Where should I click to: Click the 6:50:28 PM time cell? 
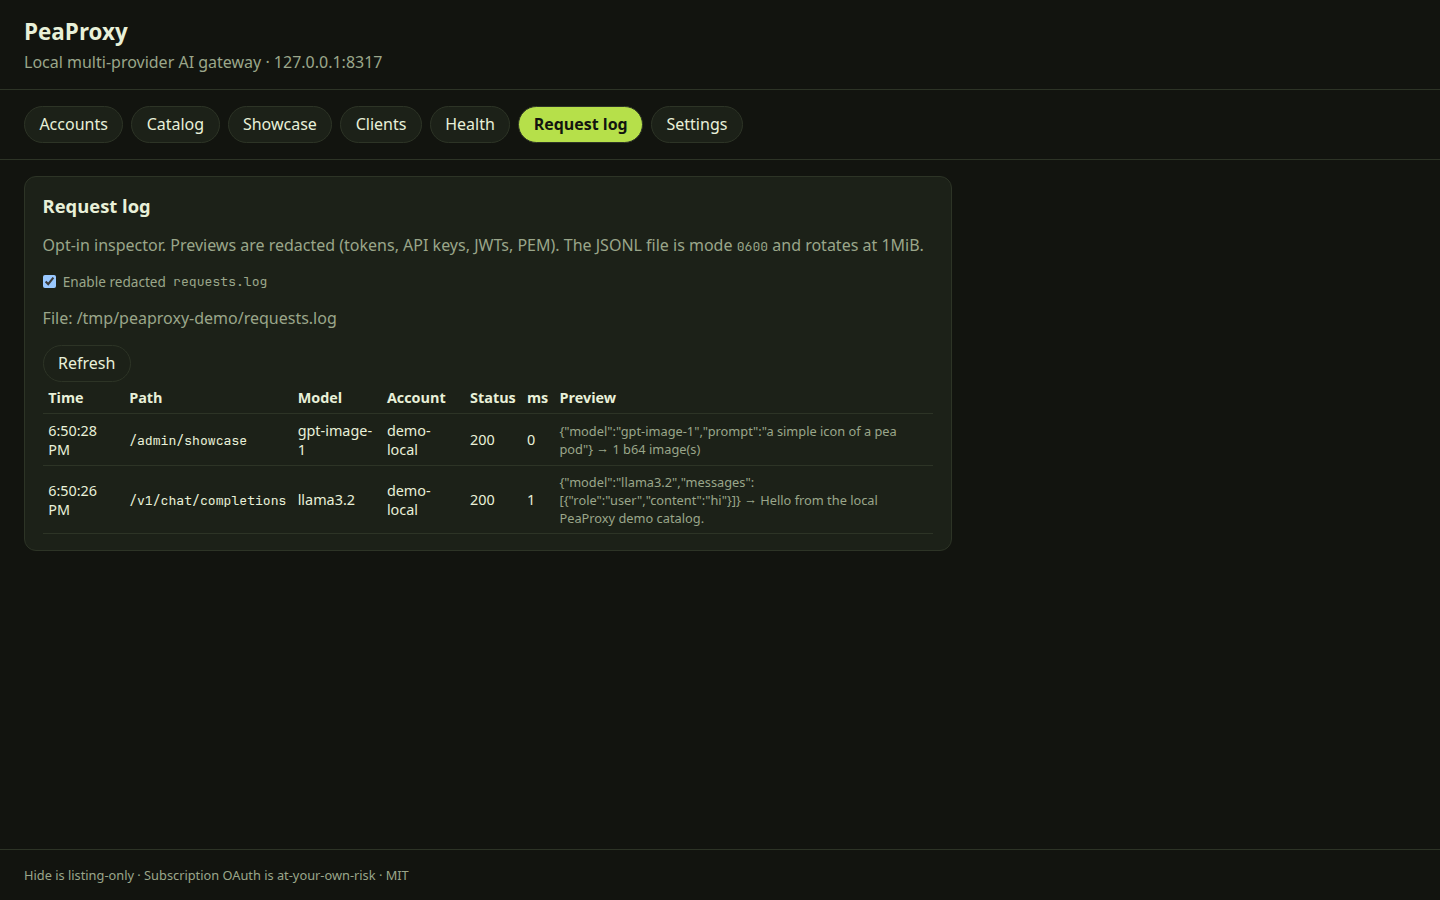(73, 440)
